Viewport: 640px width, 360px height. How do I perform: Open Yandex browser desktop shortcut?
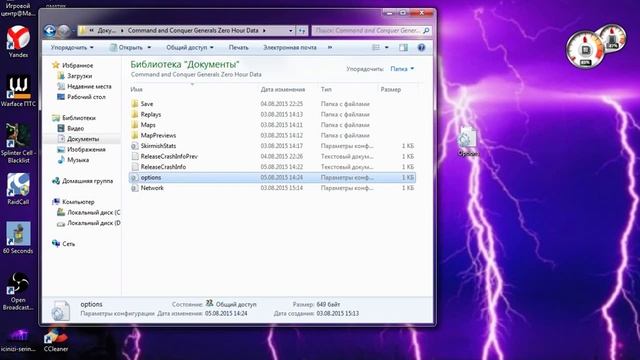(x=18, y=42)
